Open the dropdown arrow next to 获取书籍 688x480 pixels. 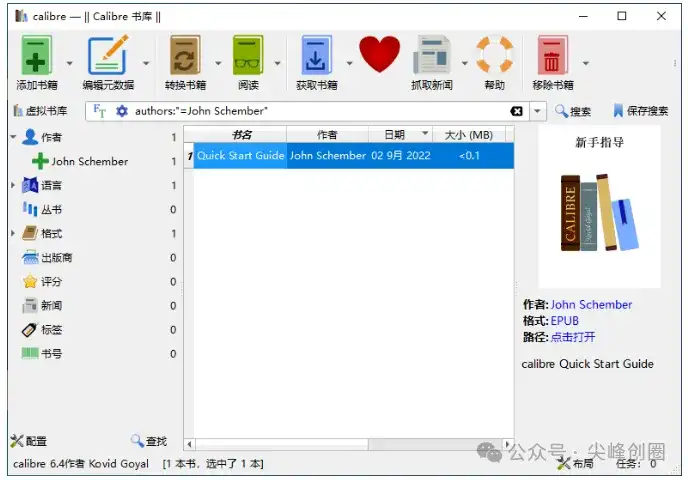(x=349, y=64)
